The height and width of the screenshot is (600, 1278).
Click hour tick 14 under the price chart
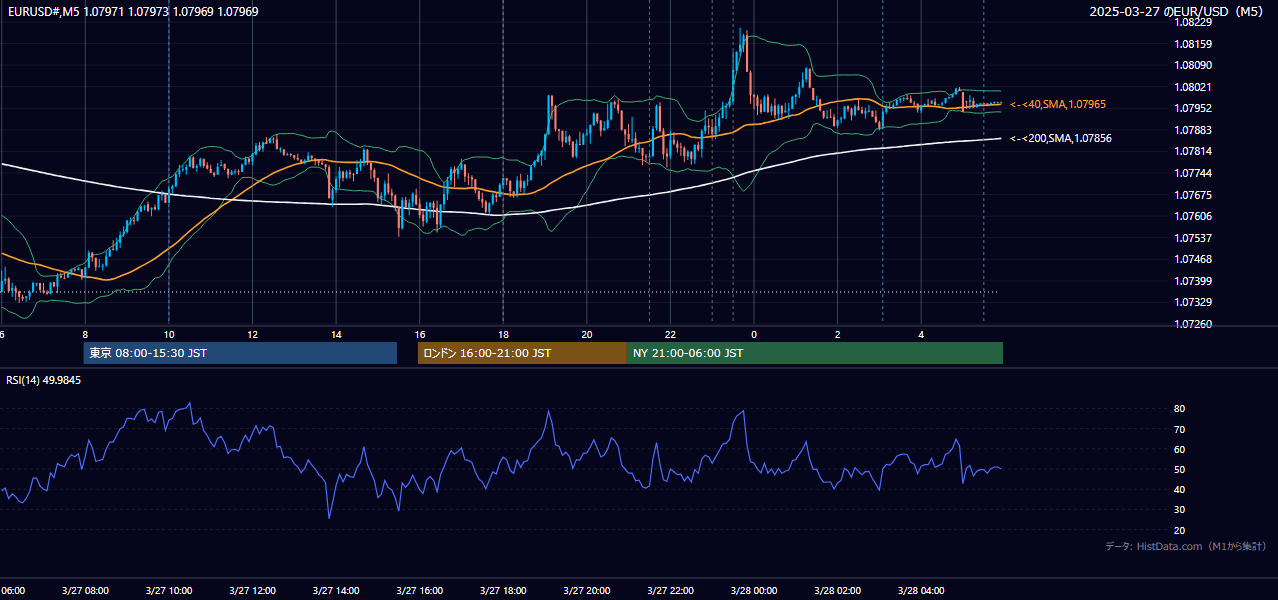336,335
